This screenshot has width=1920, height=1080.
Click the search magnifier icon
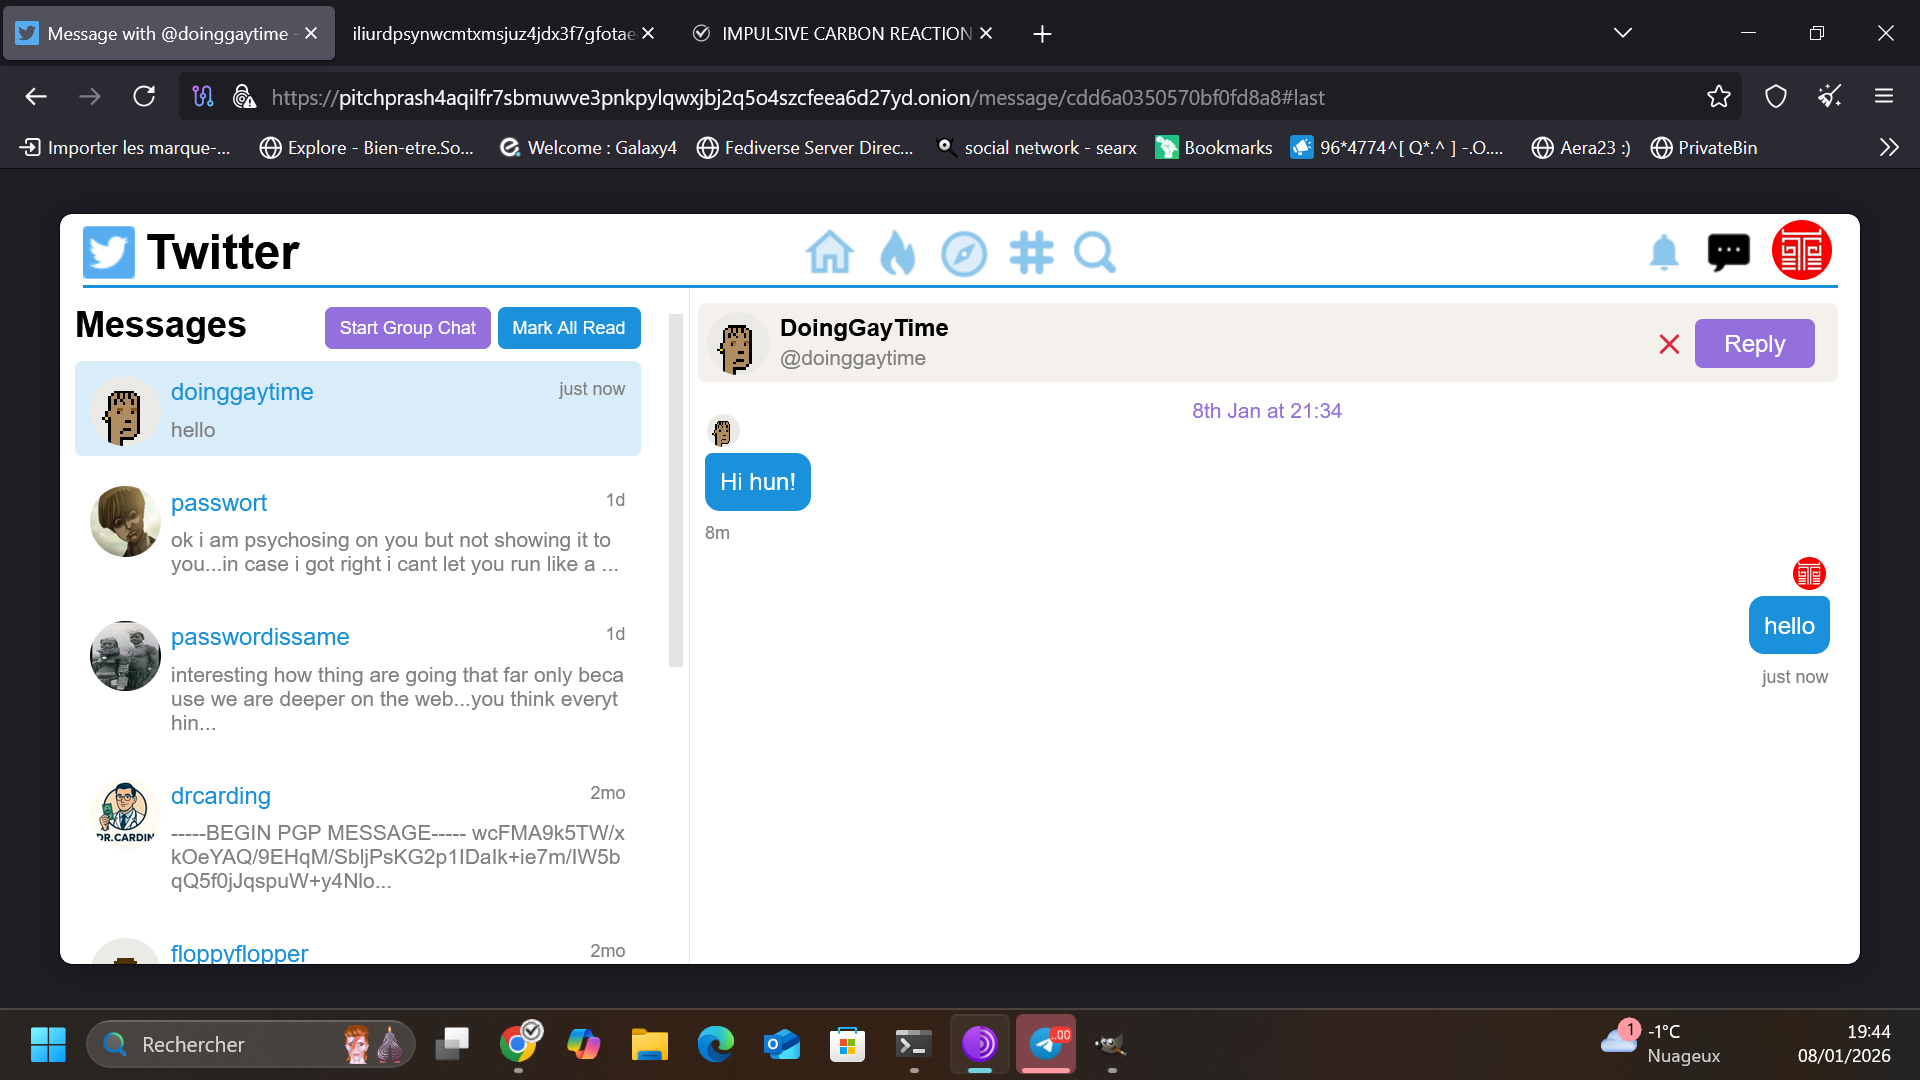(1095, 253)
